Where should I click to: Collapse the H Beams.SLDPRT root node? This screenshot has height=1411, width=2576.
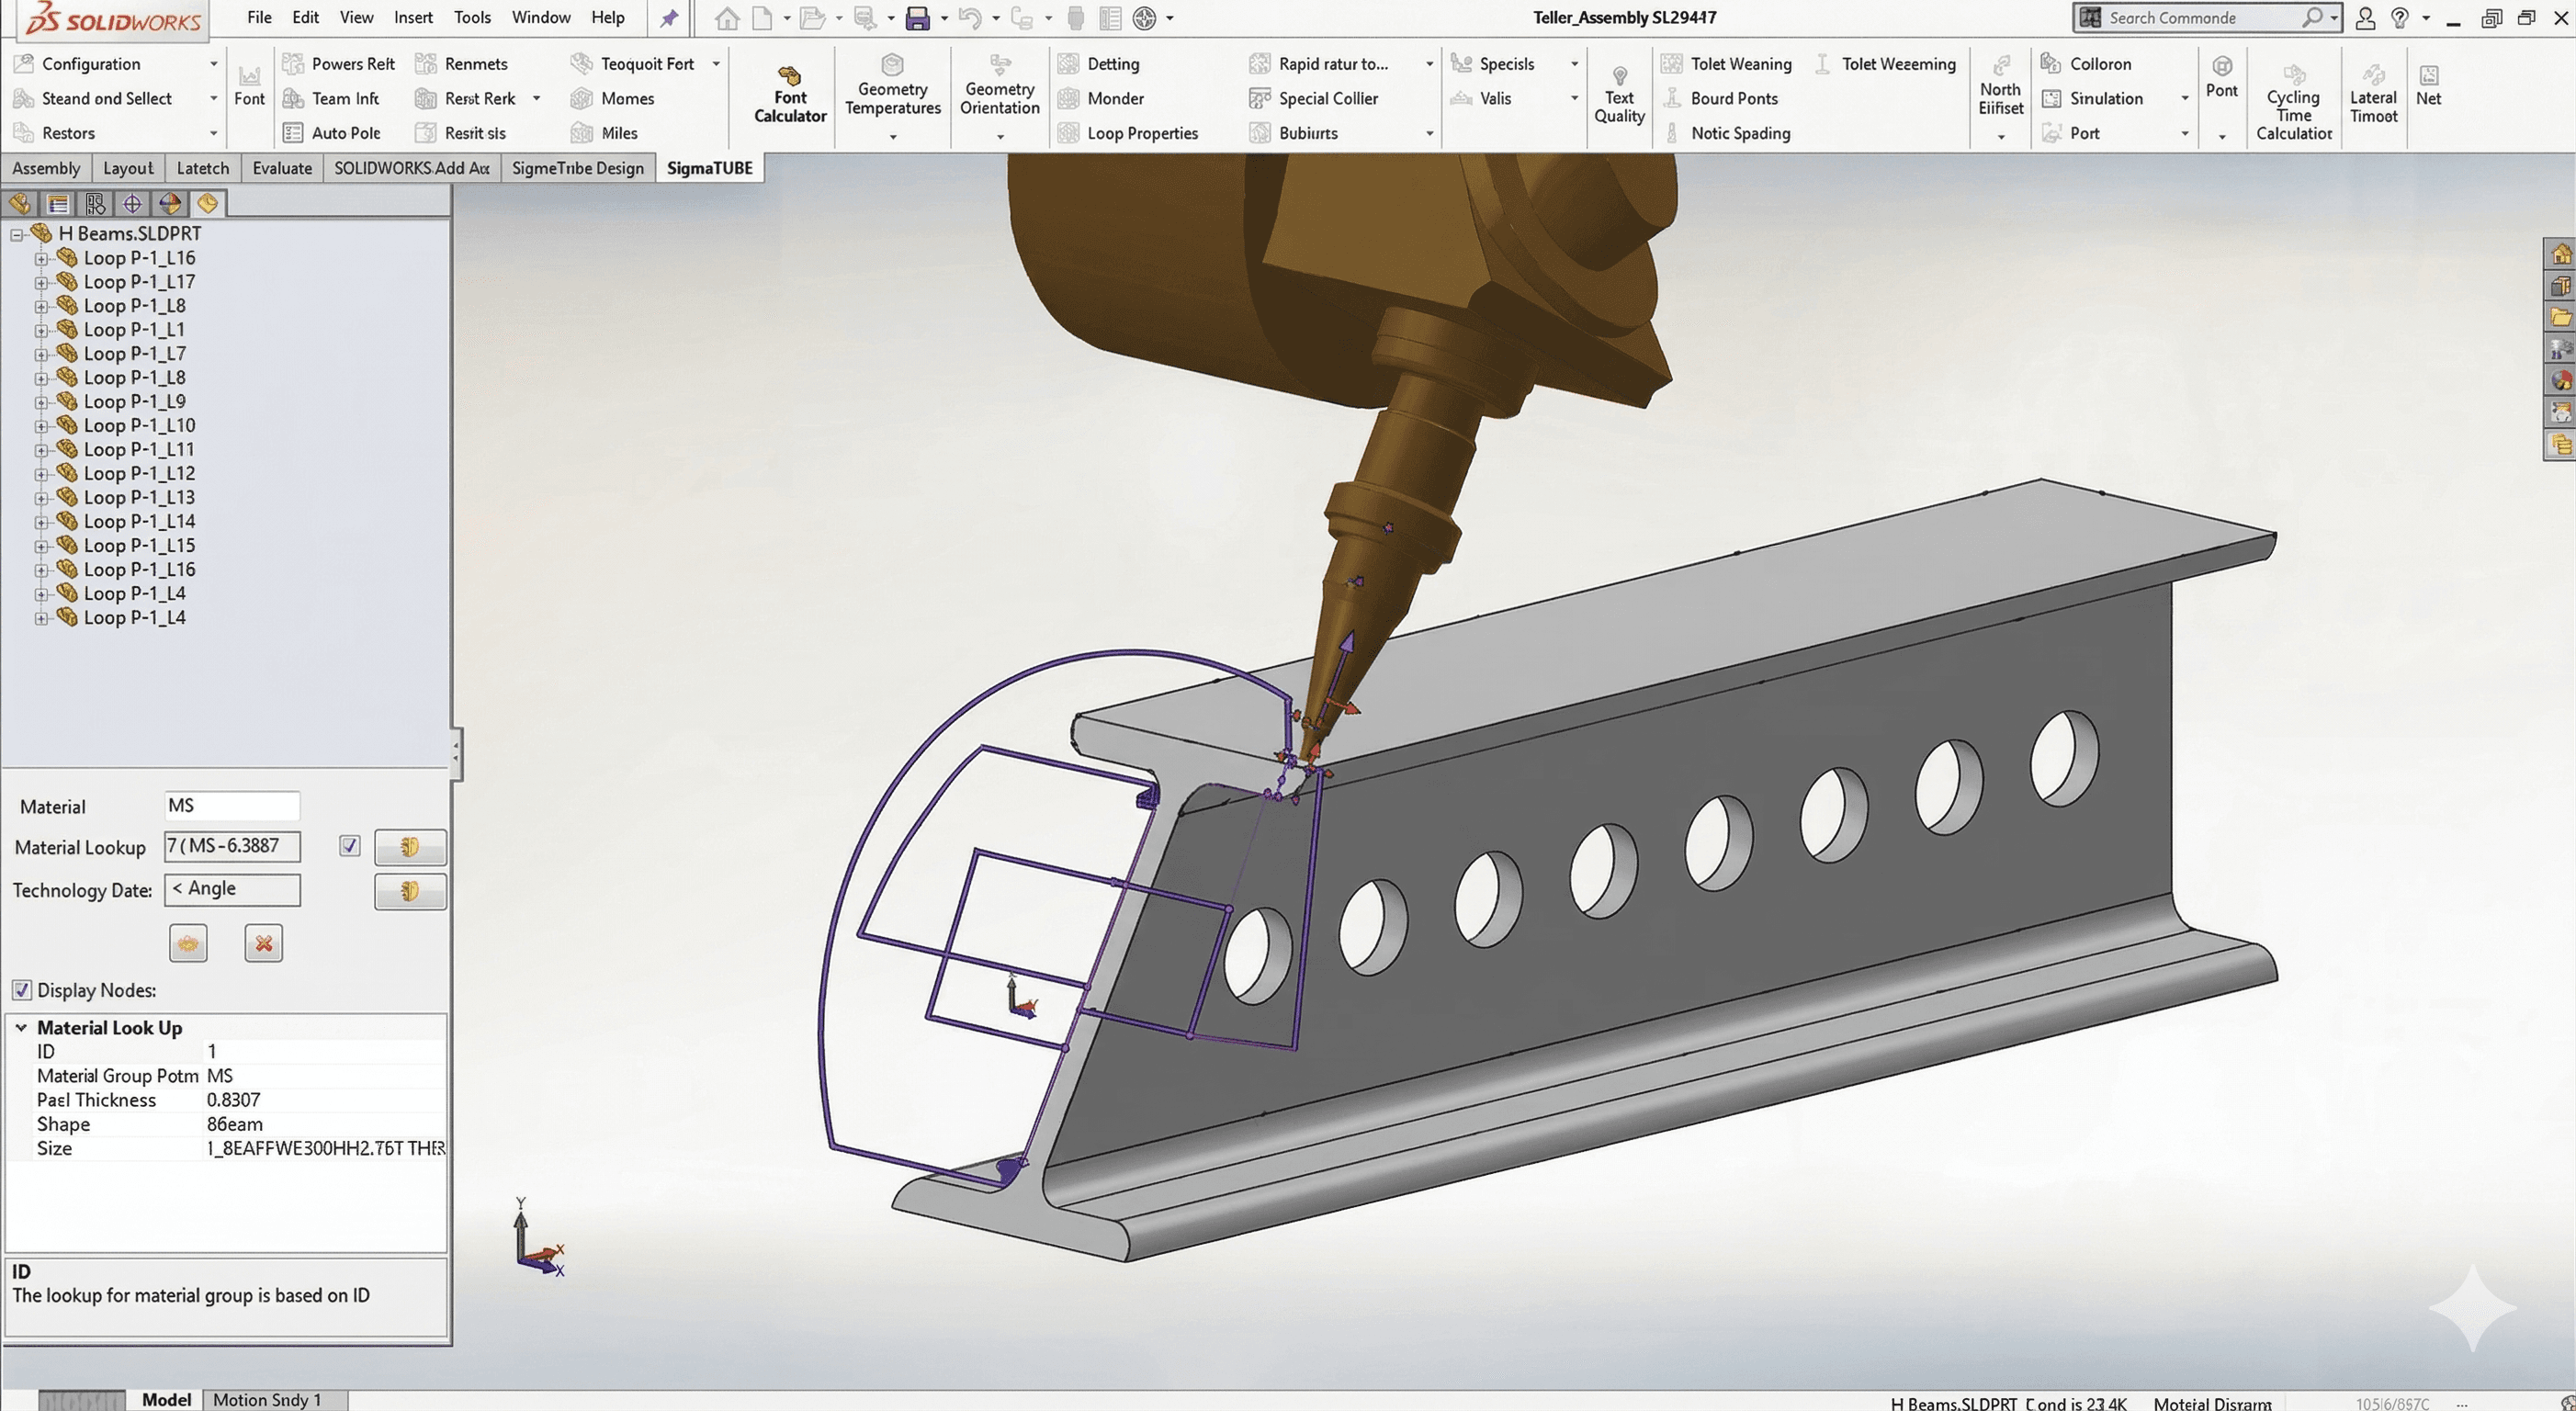[17, 234]
